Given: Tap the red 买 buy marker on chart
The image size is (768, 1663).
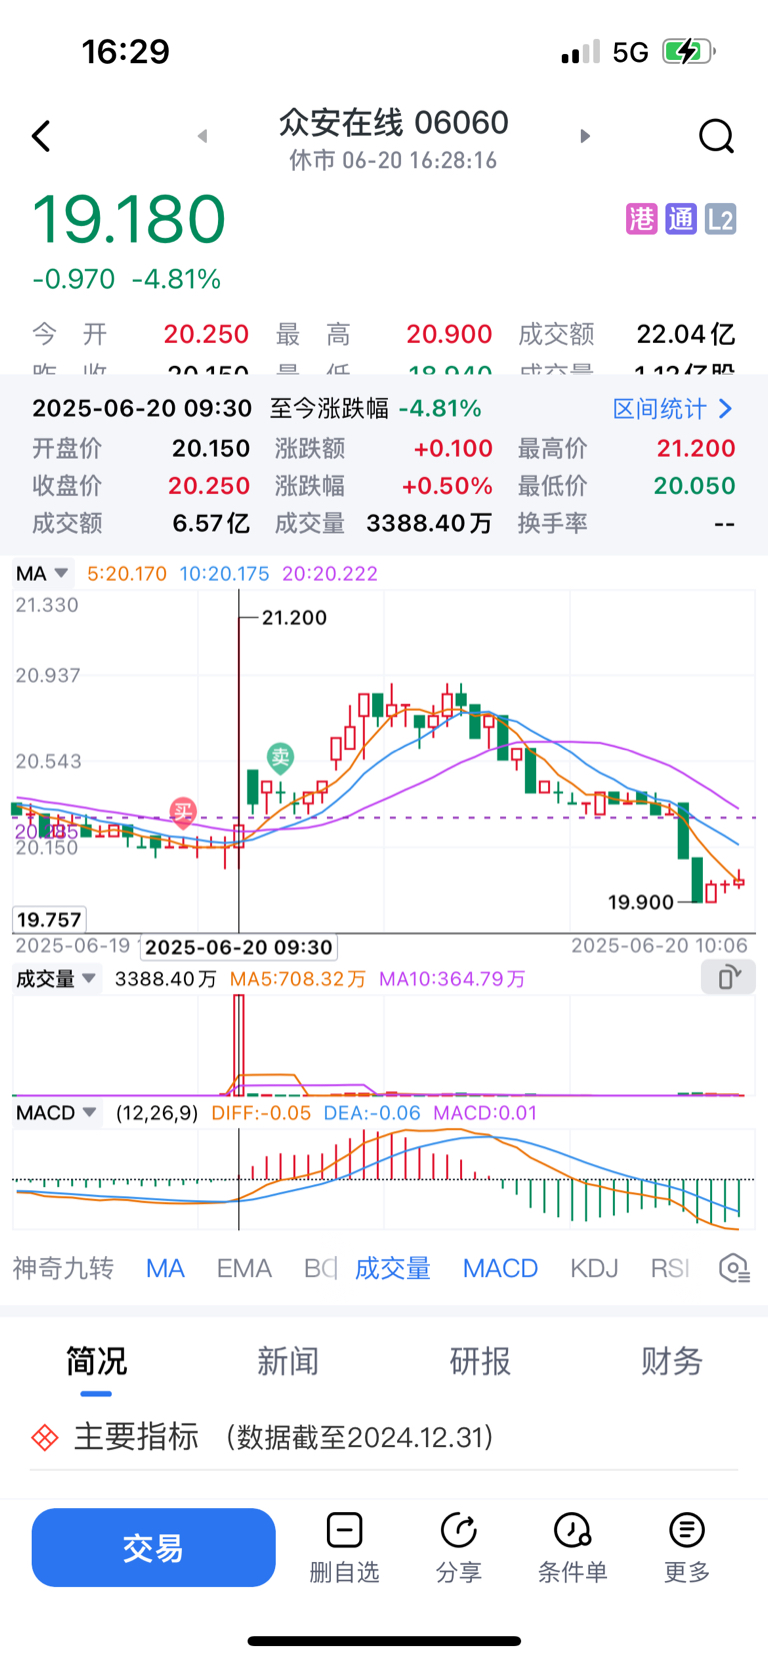Looking at the screenshot, I should click(x=182, y=811).
